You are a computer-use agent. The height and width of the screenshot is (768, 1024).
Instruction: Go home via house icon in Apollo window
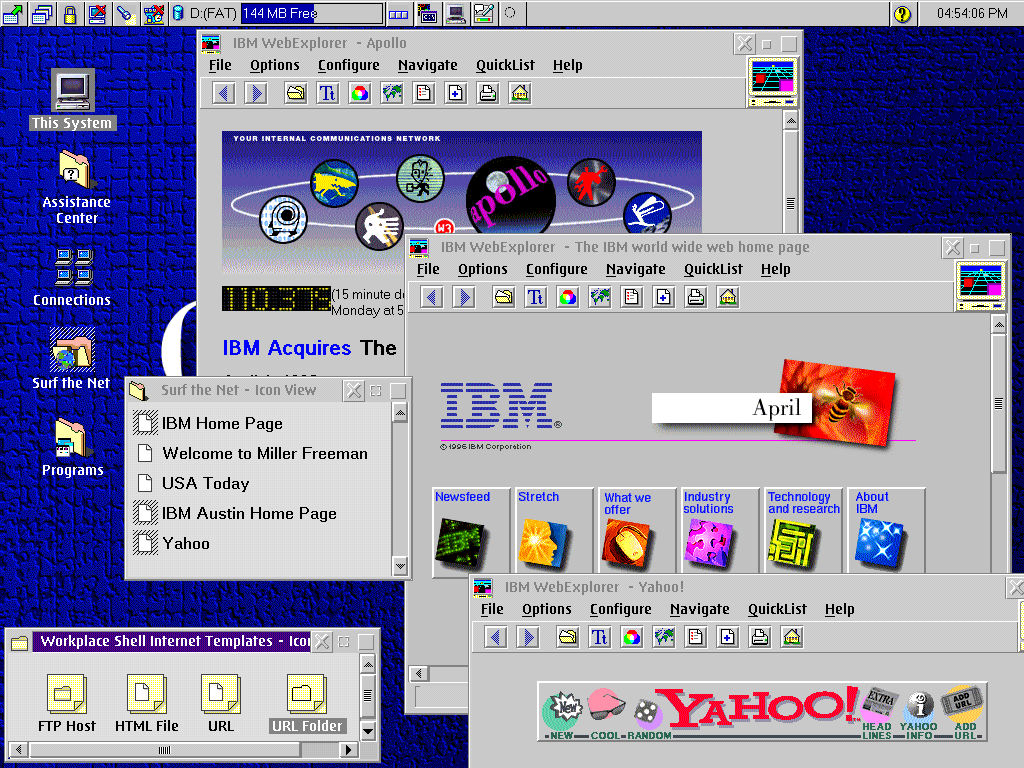click(520, 93)
